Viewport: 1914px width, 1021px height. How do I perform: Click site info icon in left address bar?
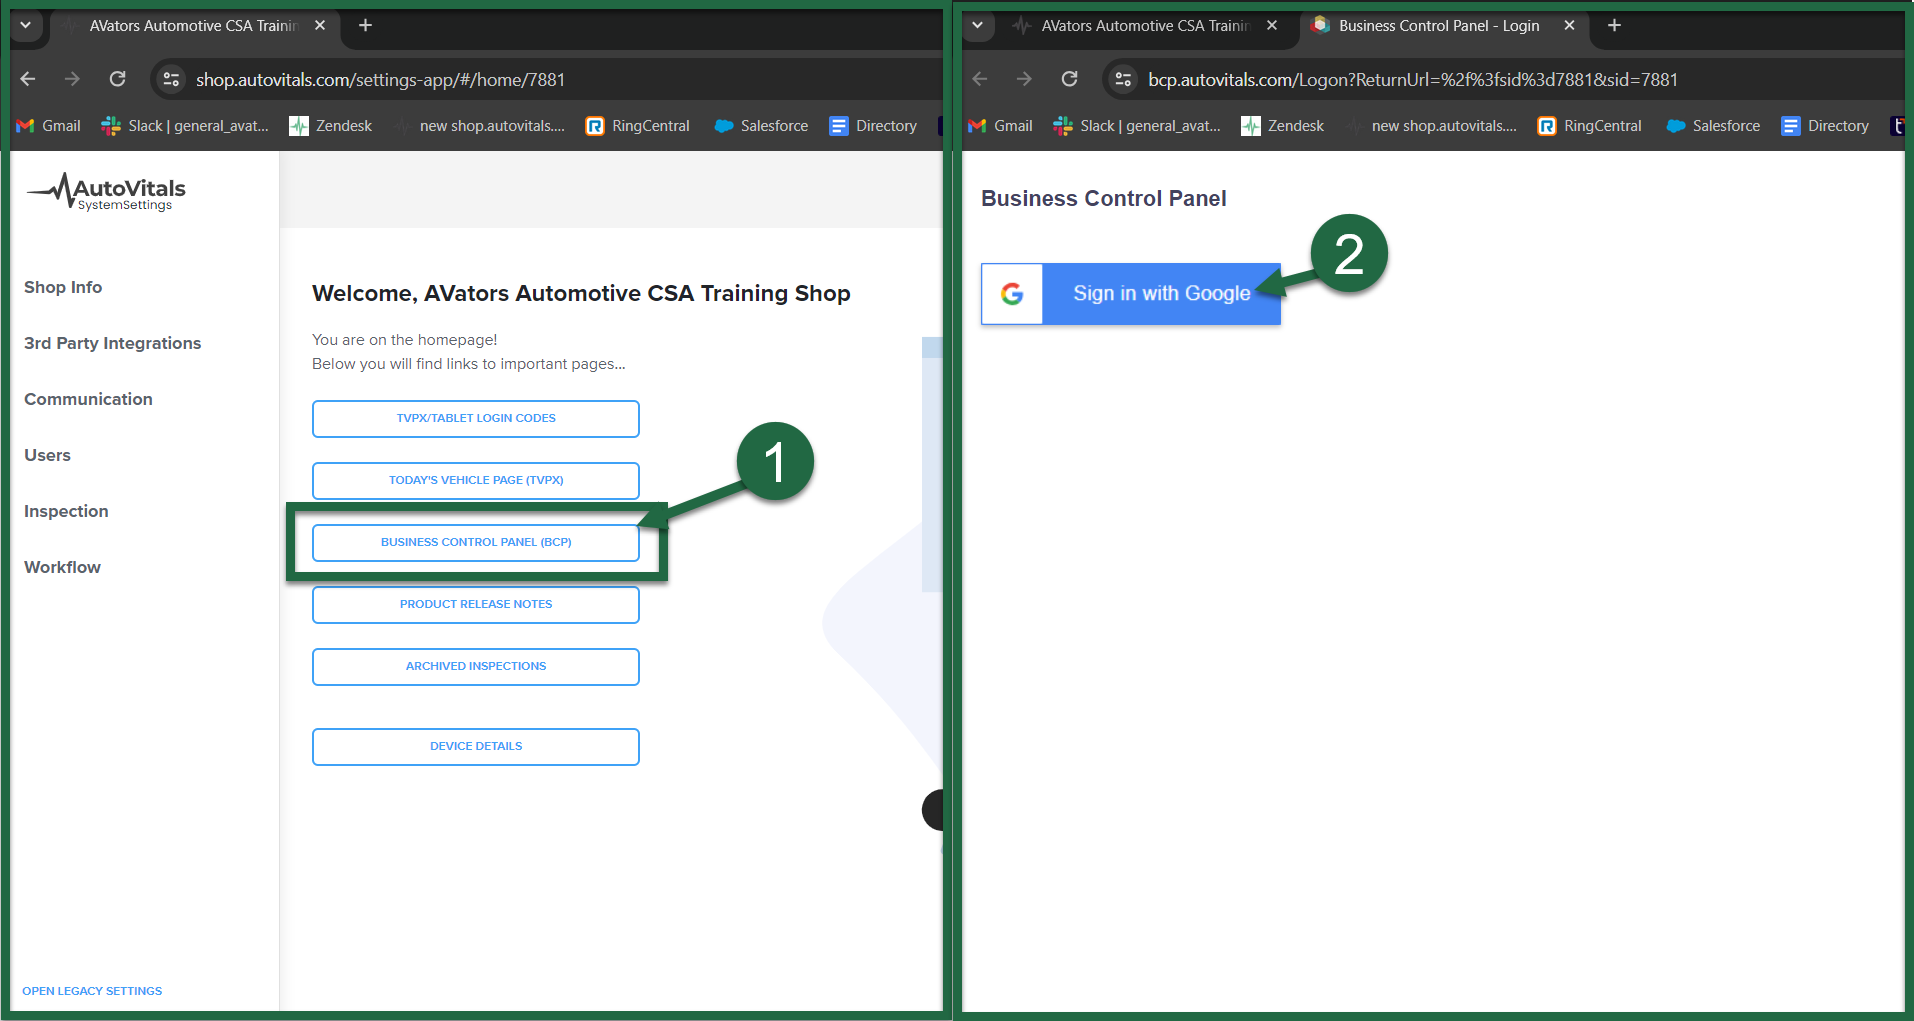172,79
